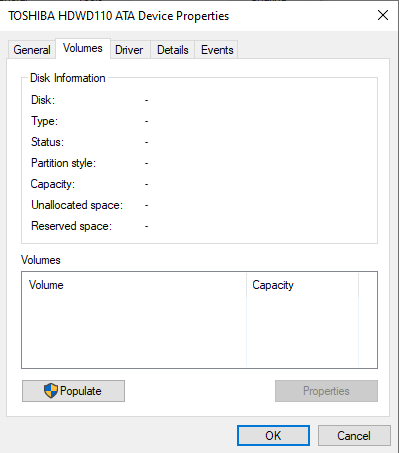The image size is (399, 453).
Task: Click the Volume column header
Action: point(134,285)
